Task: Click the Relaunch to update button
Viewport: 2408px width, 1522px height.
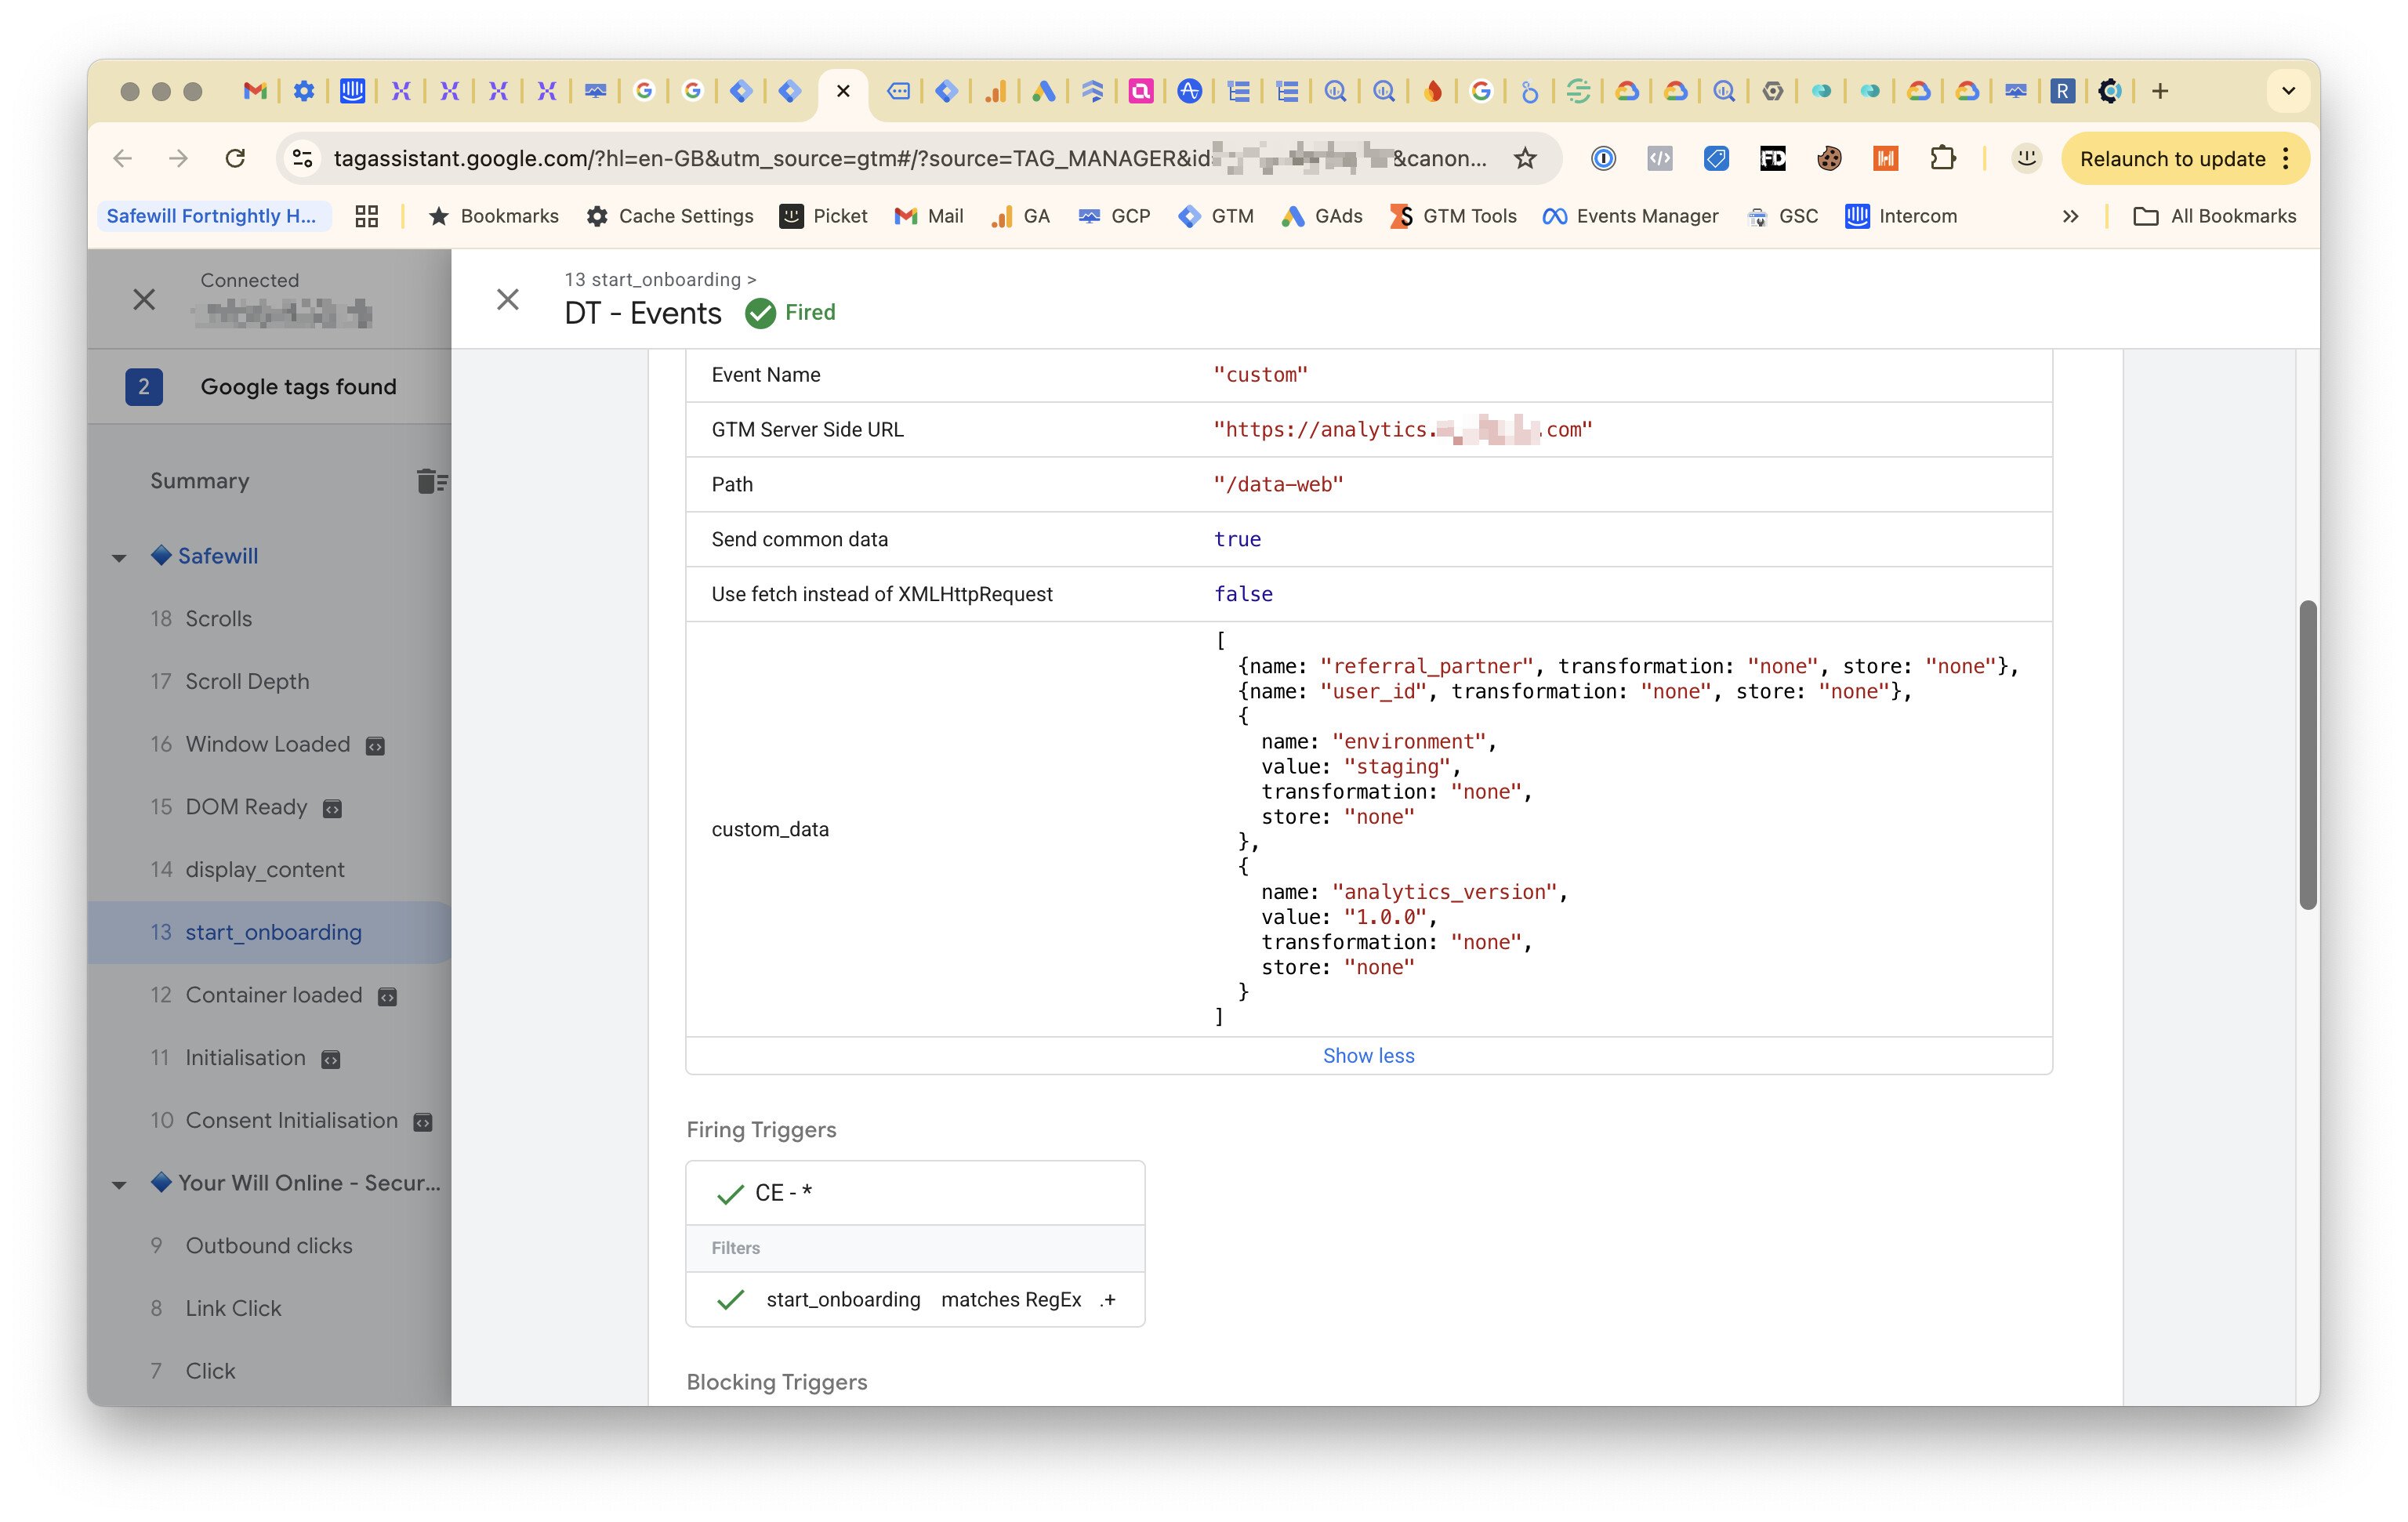Action: [x=2172, y=158]
